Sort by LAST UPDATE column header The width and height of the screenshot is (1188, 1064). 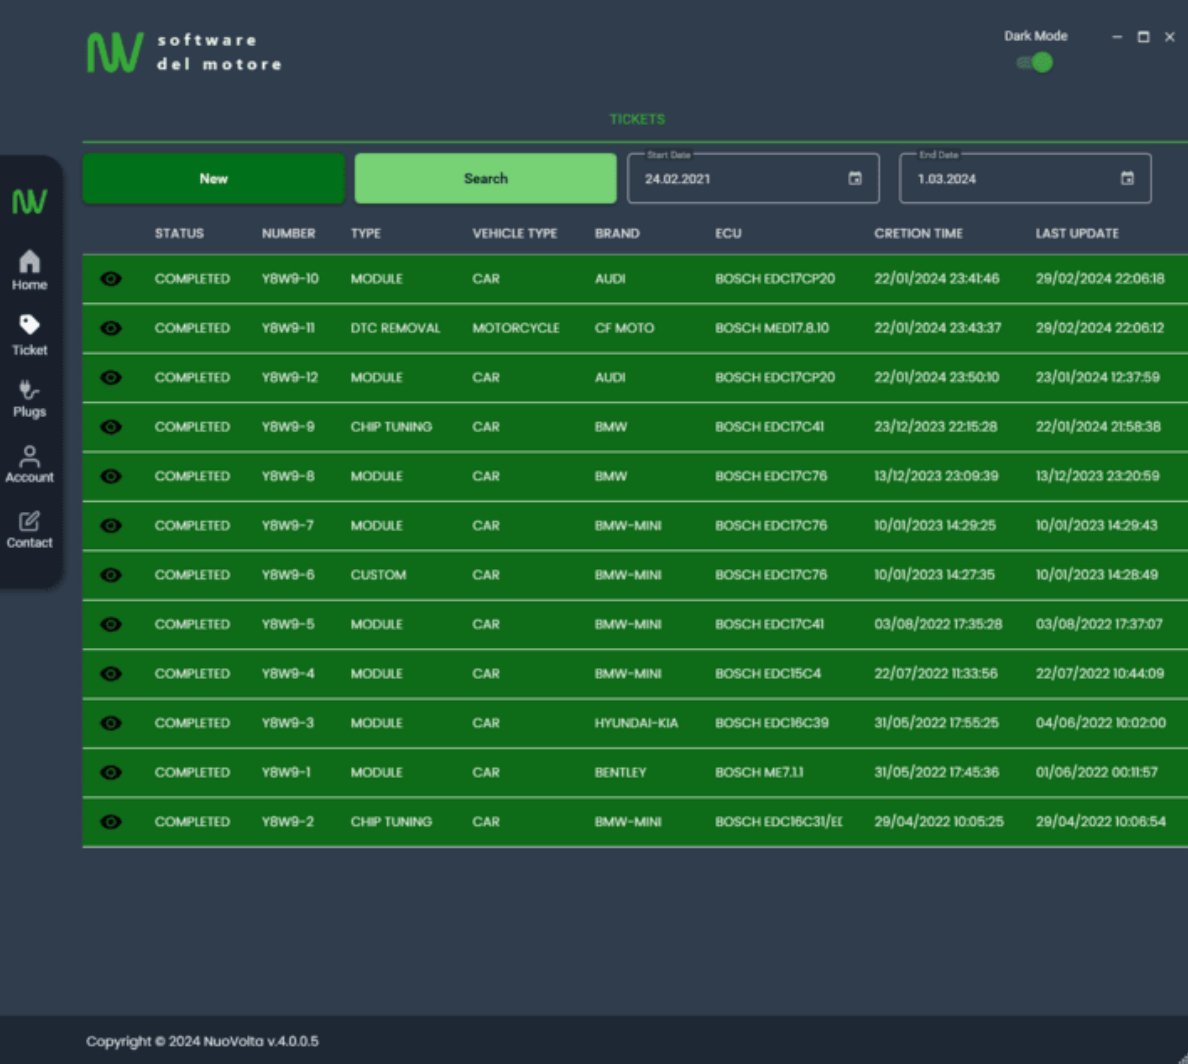[1077, 233]
